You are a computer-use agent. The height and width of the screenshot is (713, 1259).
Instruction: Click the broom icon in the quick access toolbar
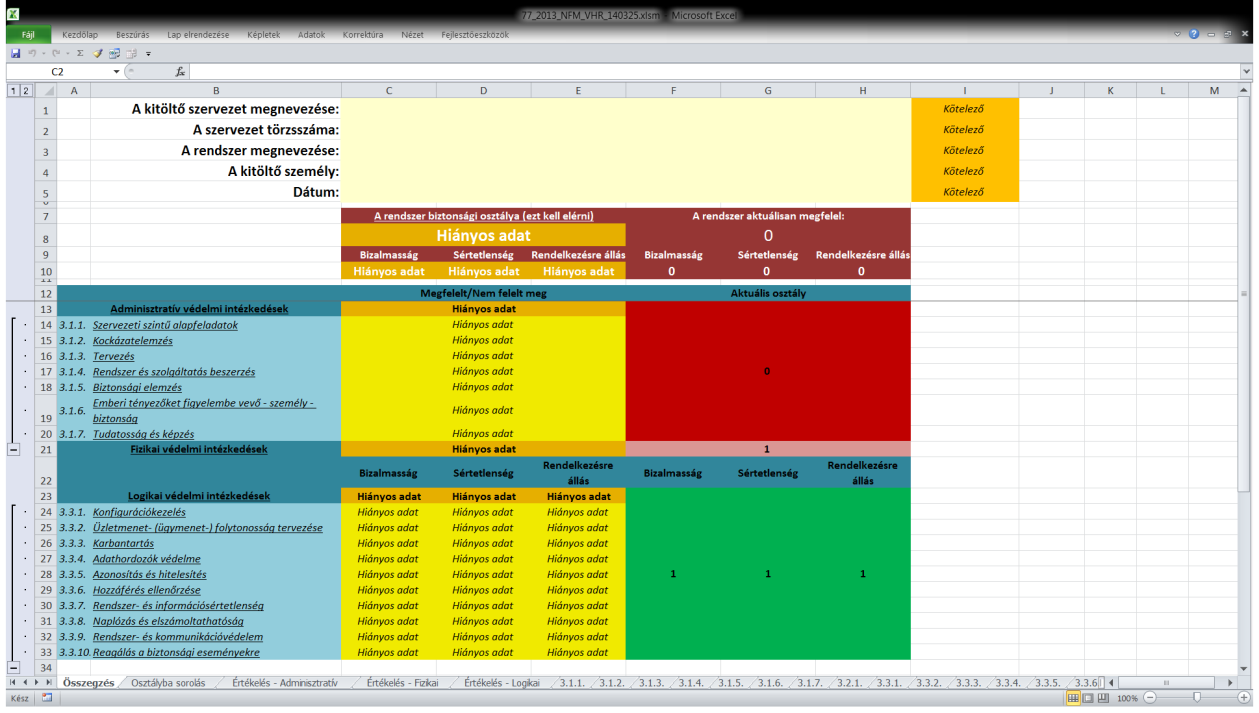click(98, 53)
